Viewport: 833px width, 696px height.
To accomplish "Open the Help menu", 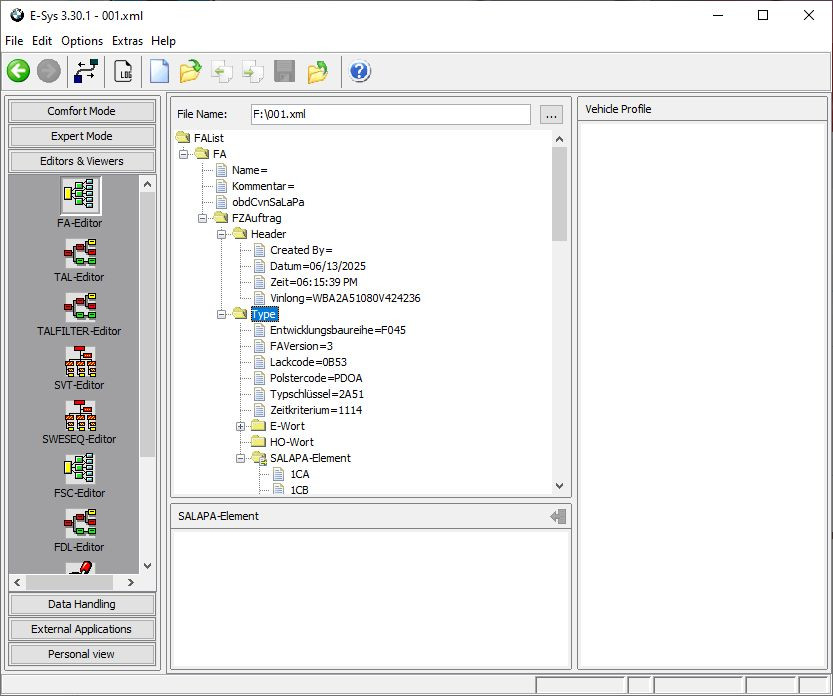I will (x=163, y=41).
